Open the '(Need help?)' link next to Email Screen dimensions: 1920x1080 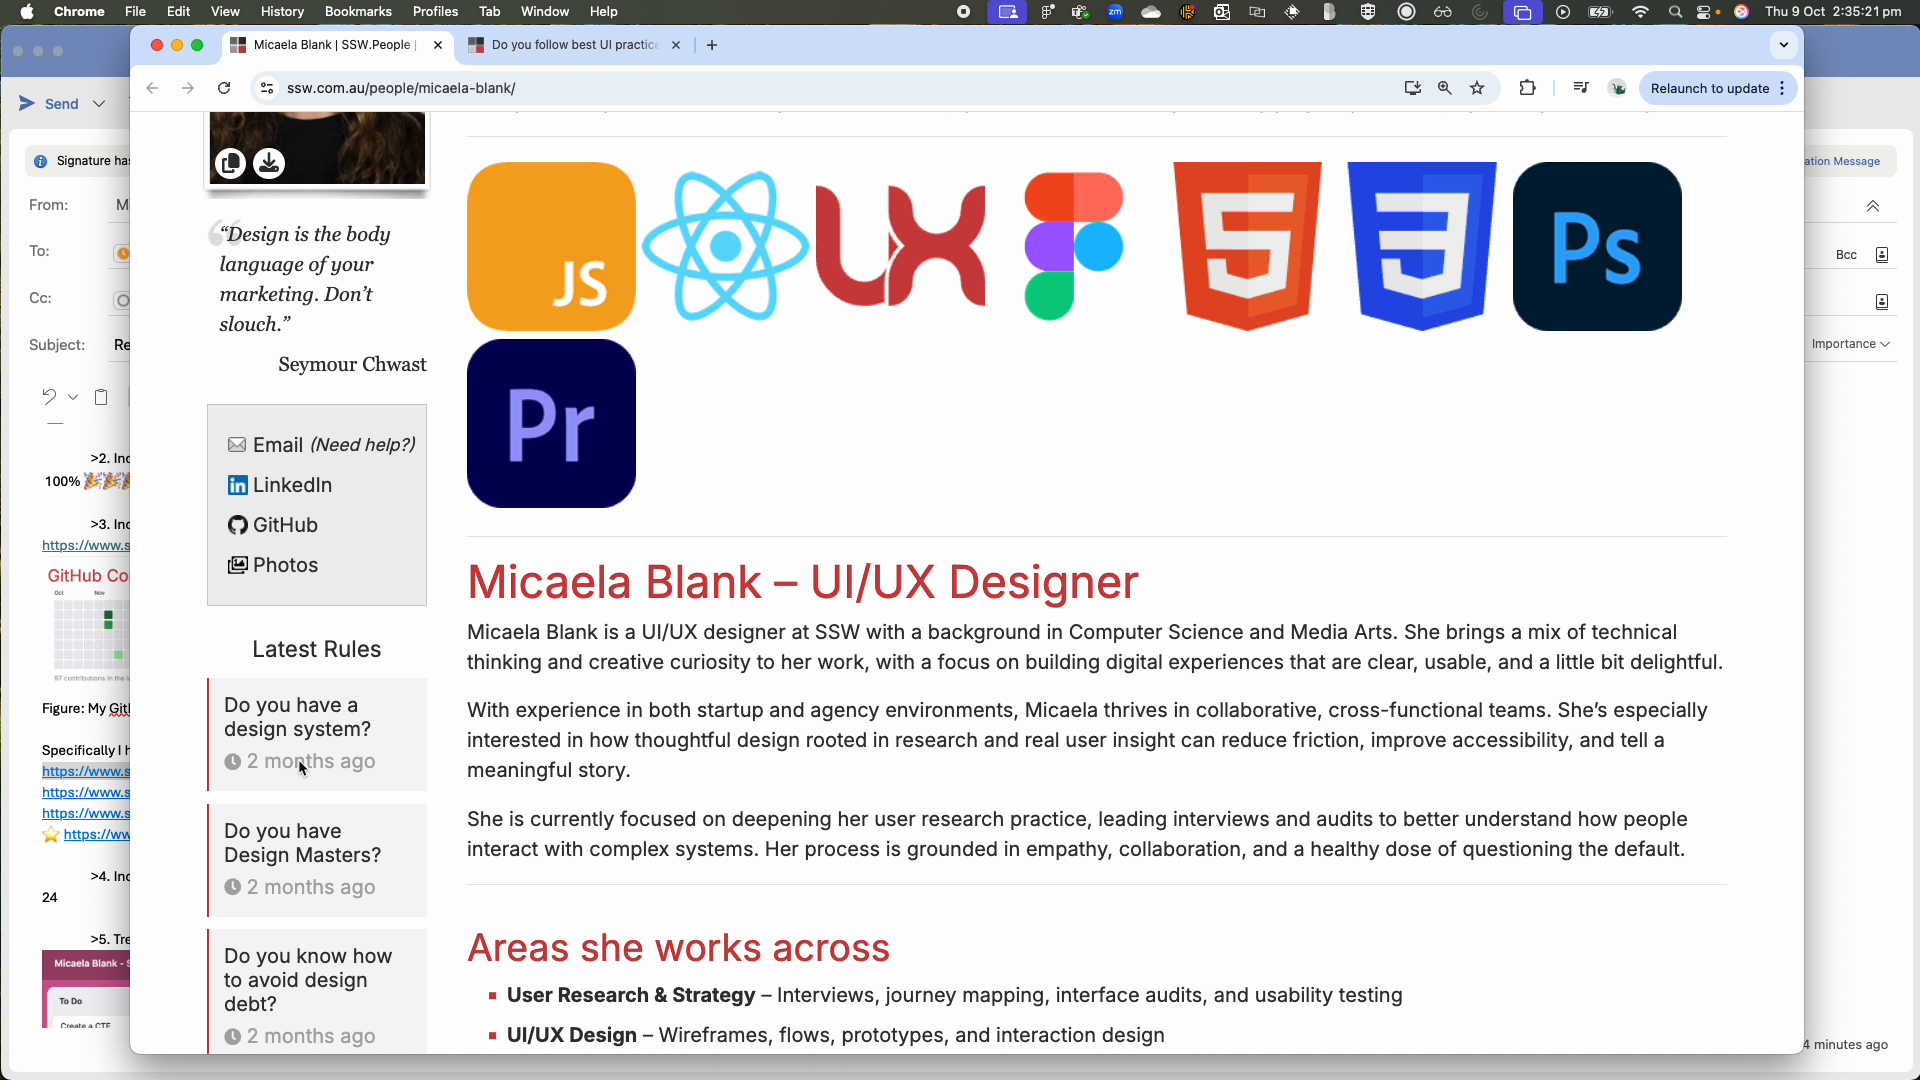tap(362, 445)
